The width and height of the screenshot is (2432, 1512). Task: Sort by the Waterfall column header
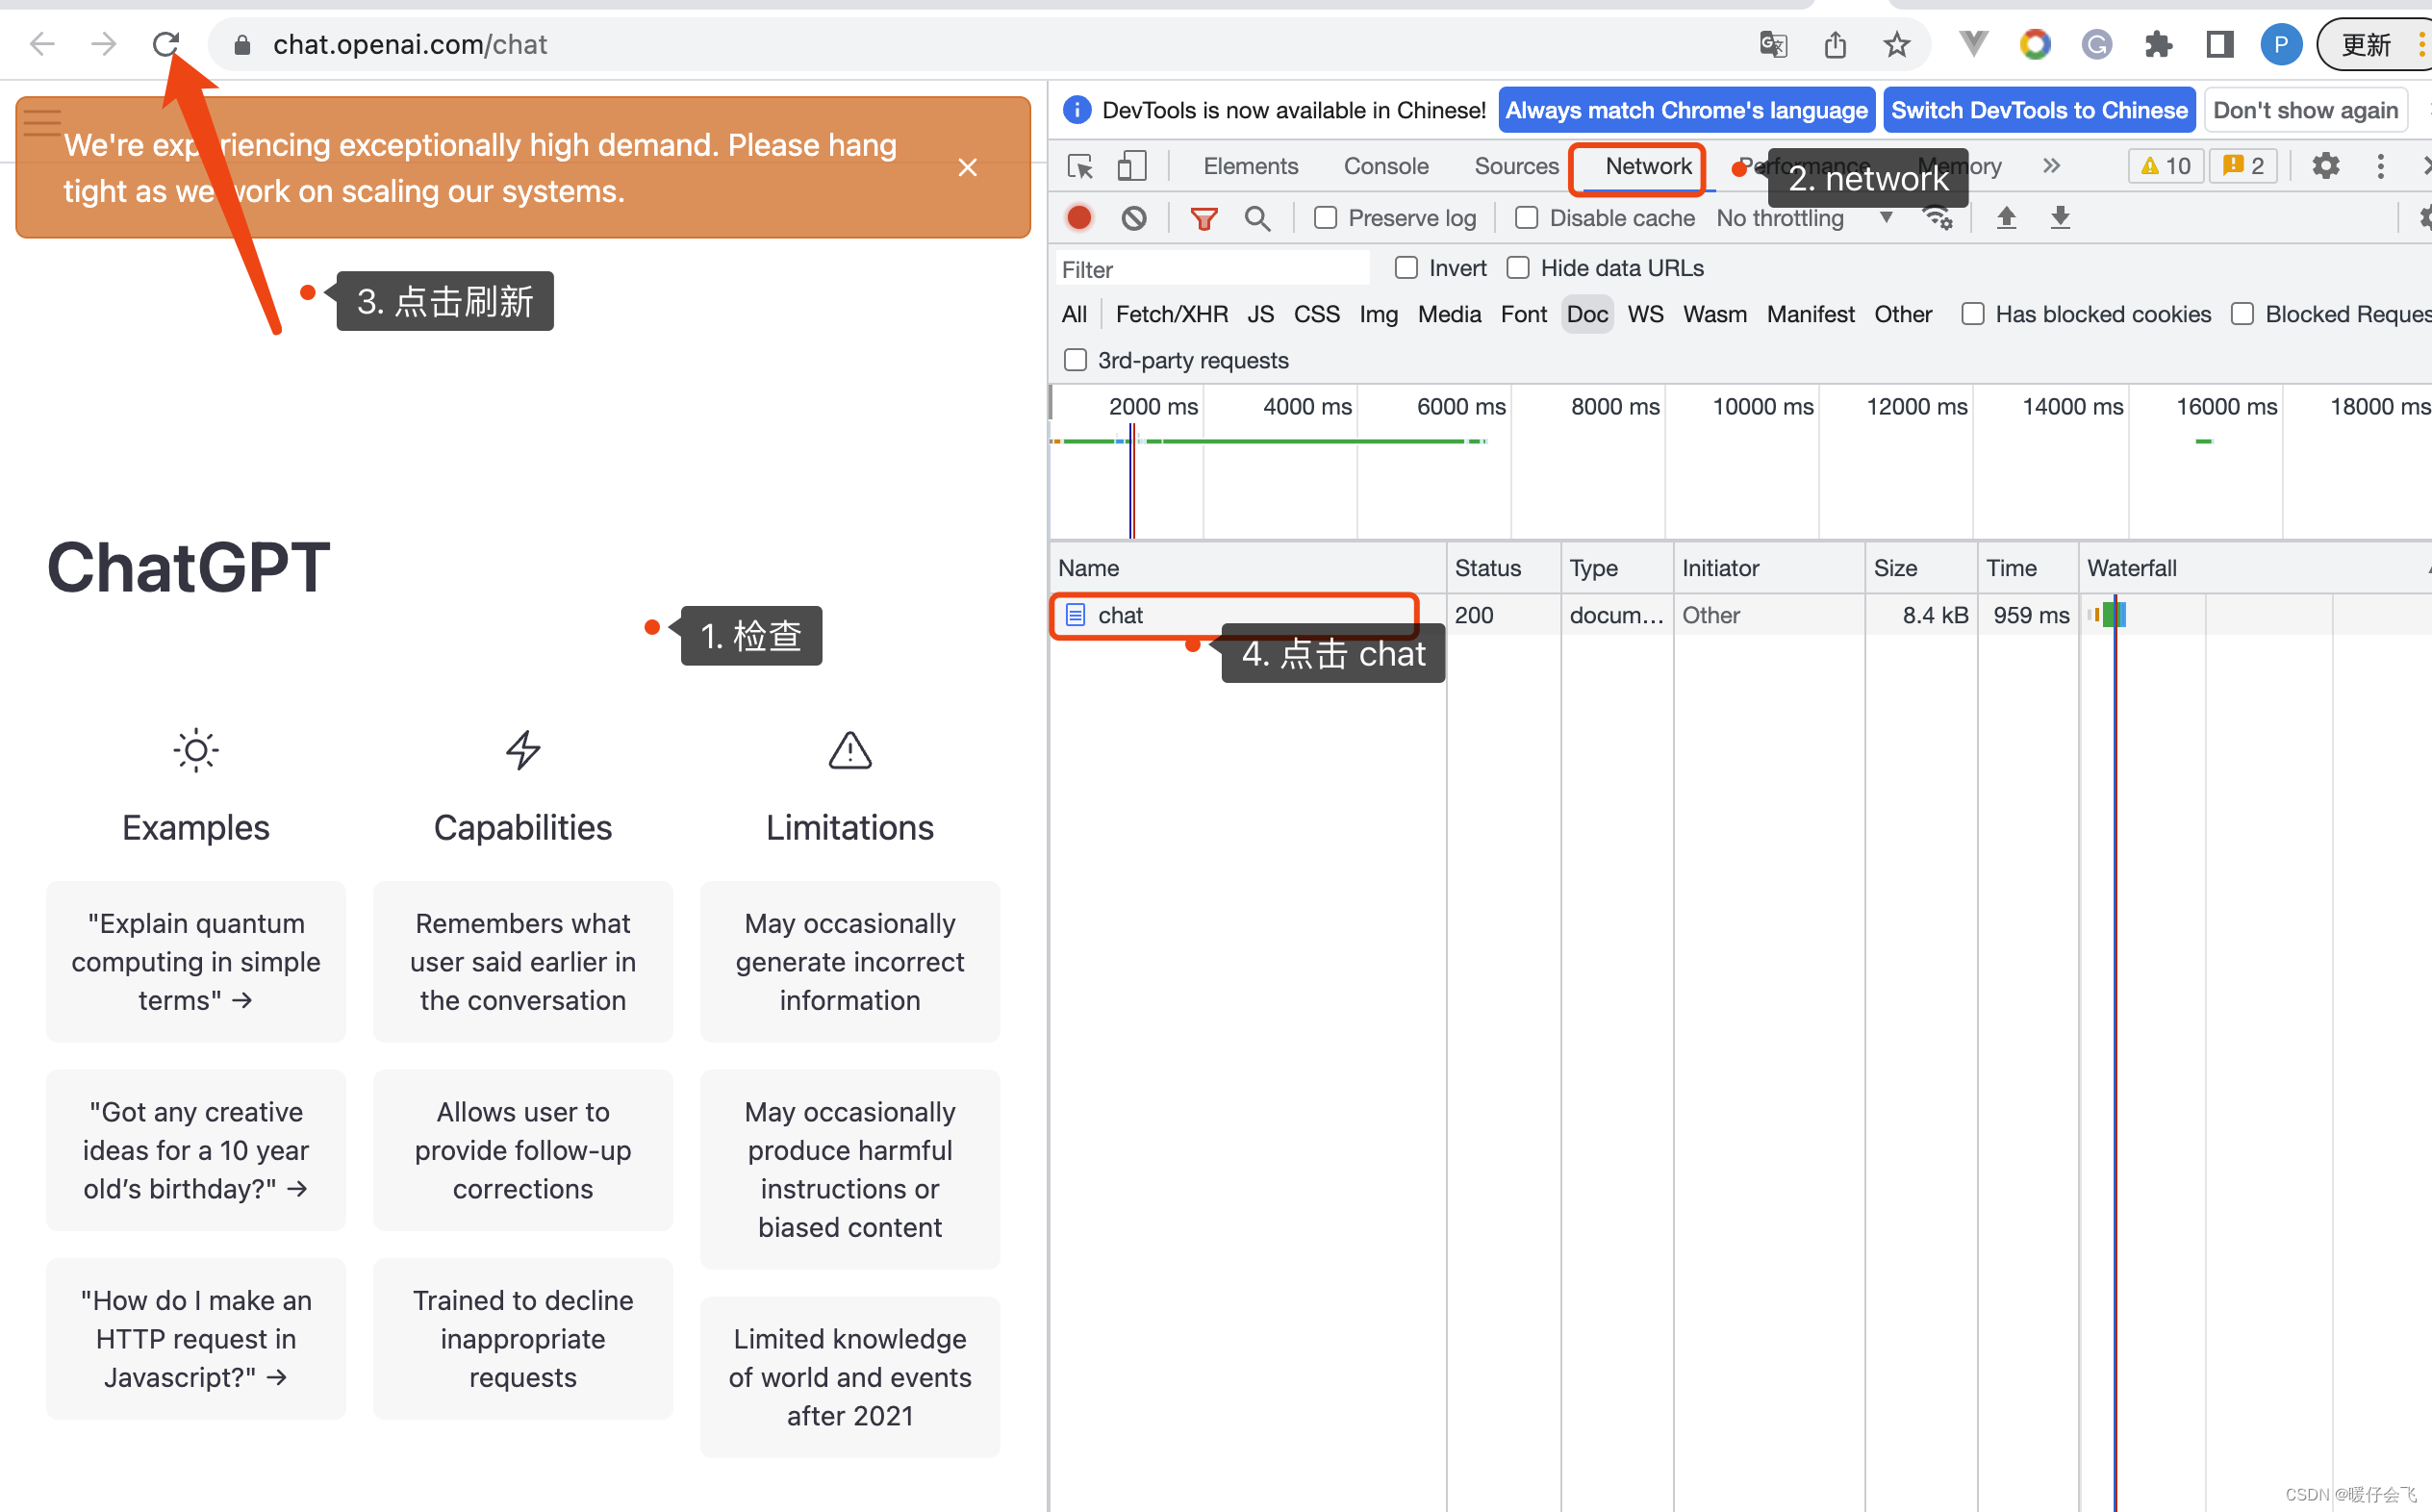(x=2255, y=568)
